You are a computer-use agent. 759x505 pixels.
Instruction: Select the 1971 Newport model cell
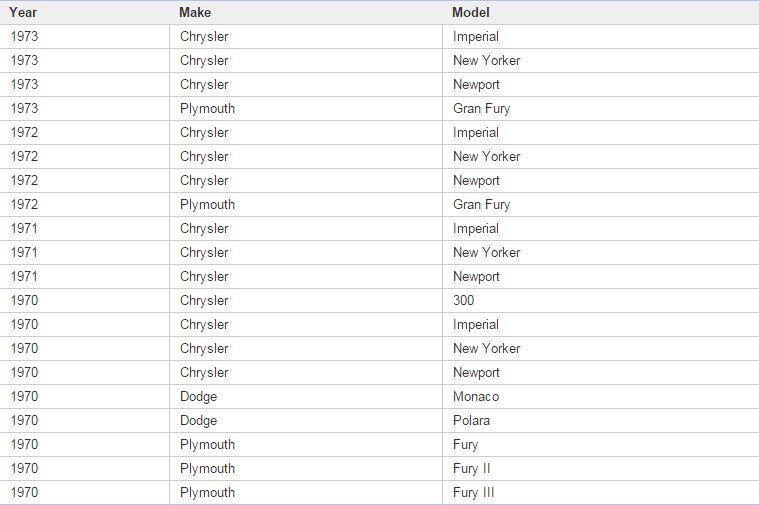point(601,276)
